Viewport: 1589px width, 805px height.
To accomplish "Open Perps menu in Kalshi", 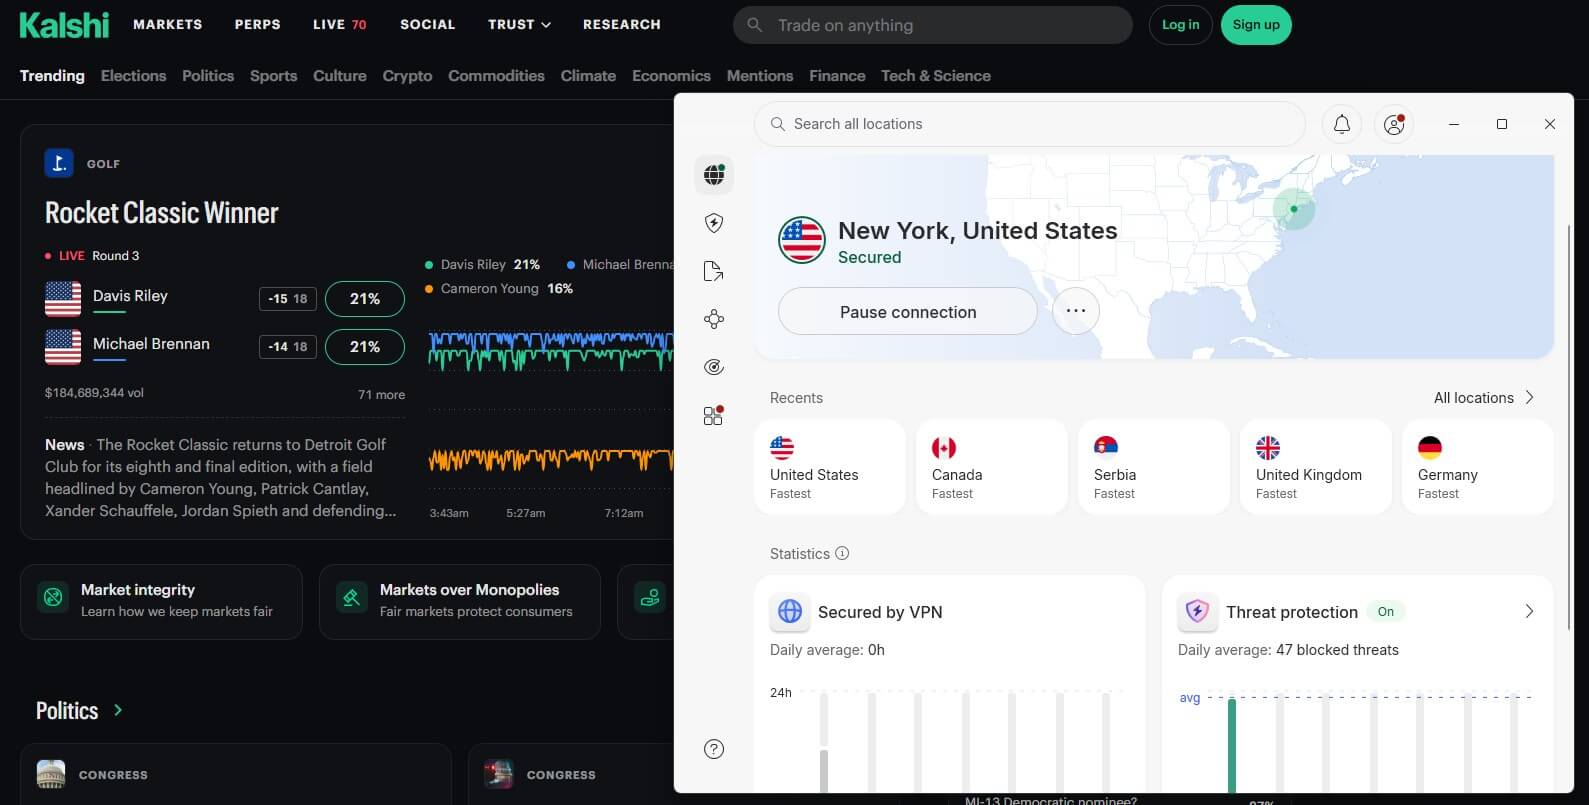I will pyautogui.click(x=257, y=24).
